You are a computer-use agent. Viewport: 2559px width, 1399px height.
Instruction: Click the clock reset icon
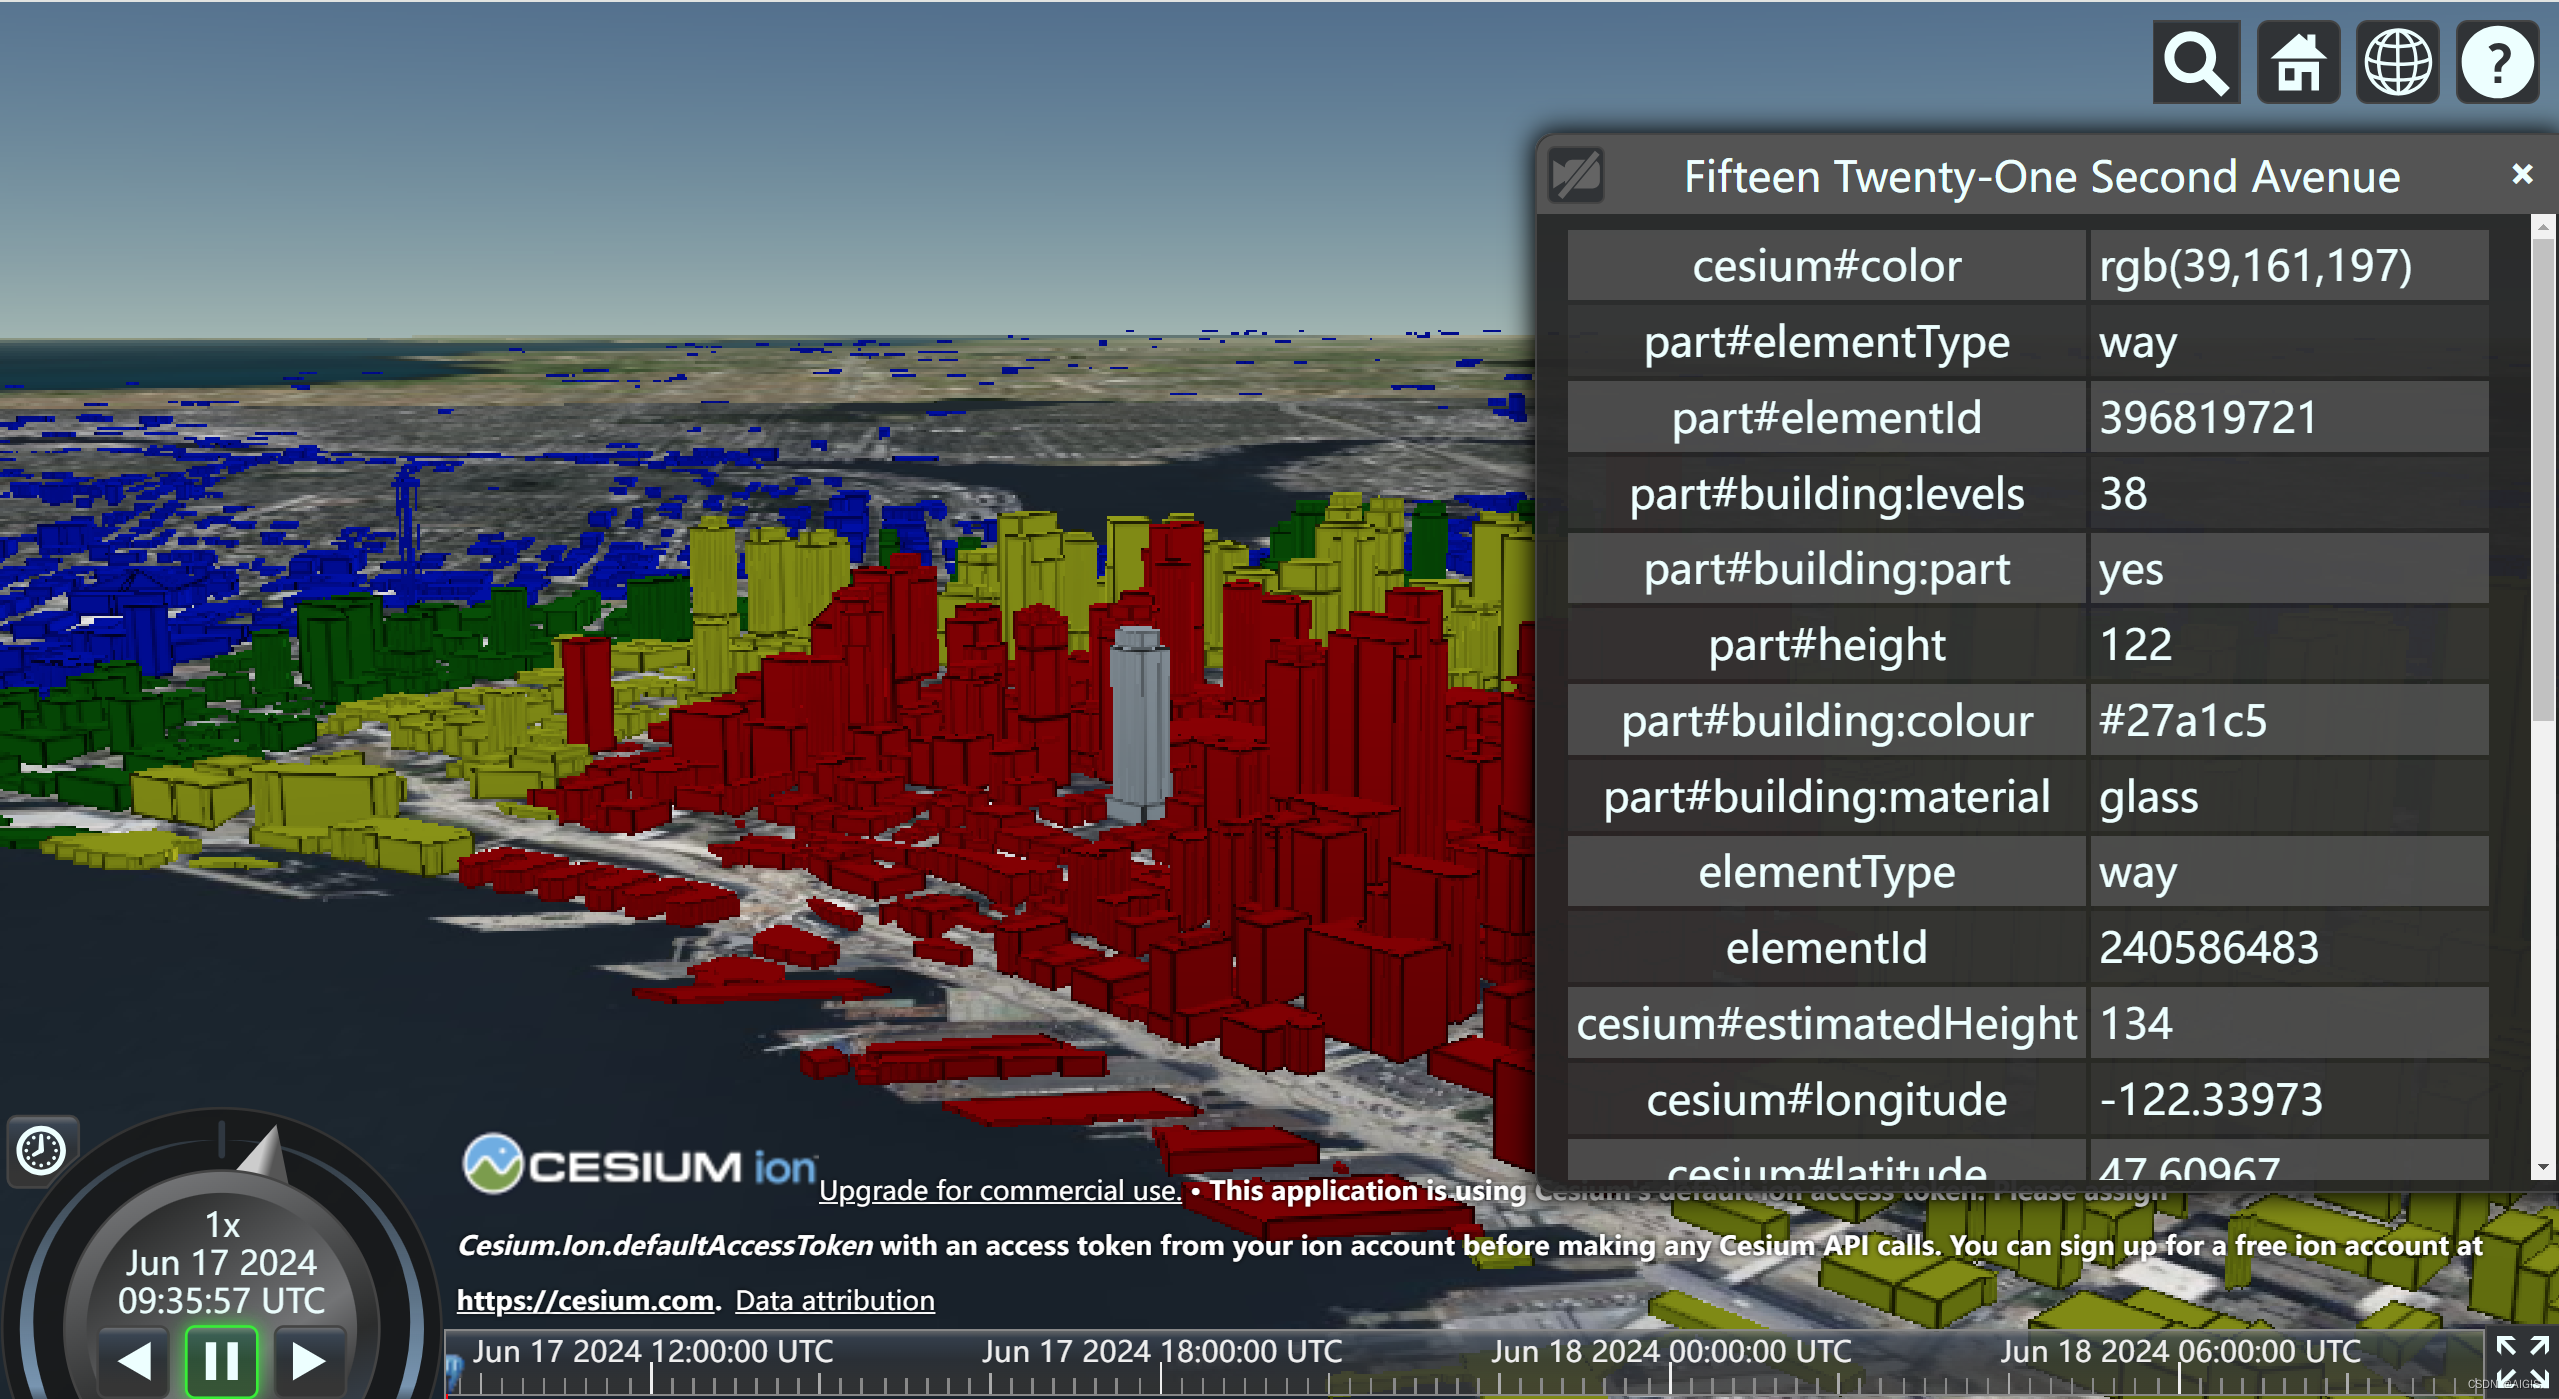tap(42, 1150)
